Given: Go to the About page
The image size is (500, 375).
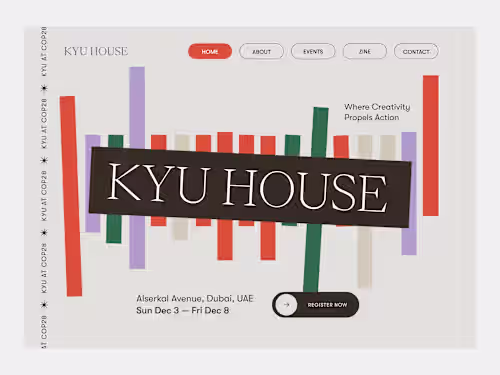Looking at the screenshot, I should coord(262,51).
